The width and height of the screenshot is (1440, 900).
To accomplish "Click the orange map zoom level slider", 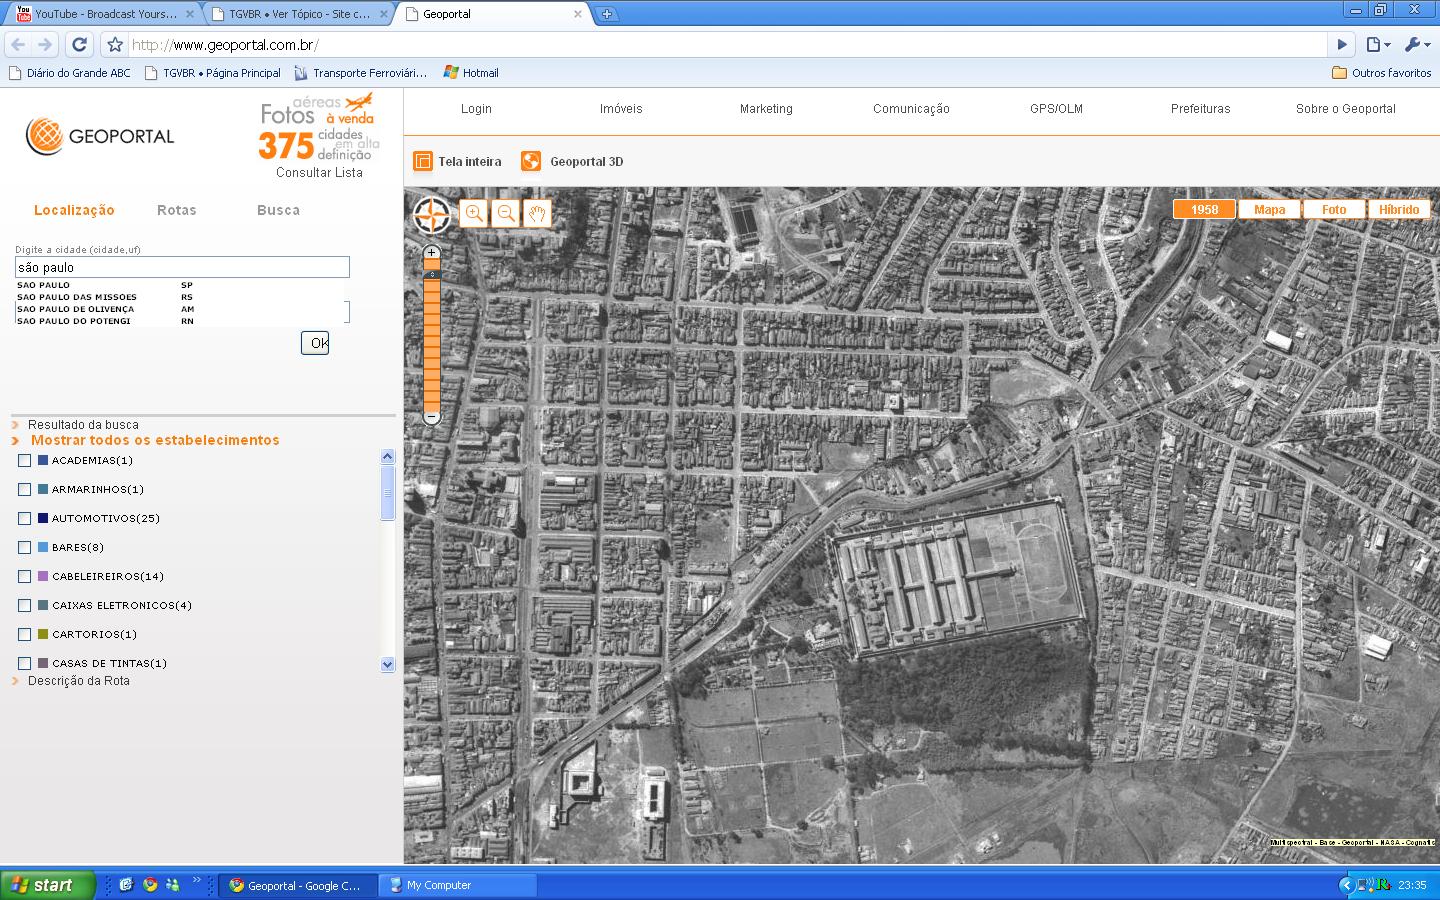I will 432,340.
